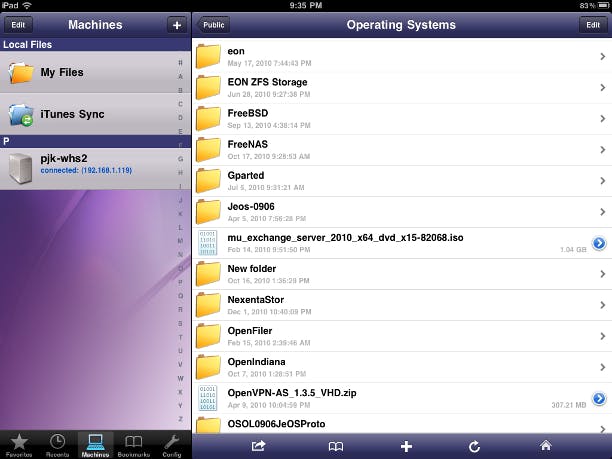
Task: Tap the bookmarks book icon in bottom toolbar
Action: click(336, 446)
